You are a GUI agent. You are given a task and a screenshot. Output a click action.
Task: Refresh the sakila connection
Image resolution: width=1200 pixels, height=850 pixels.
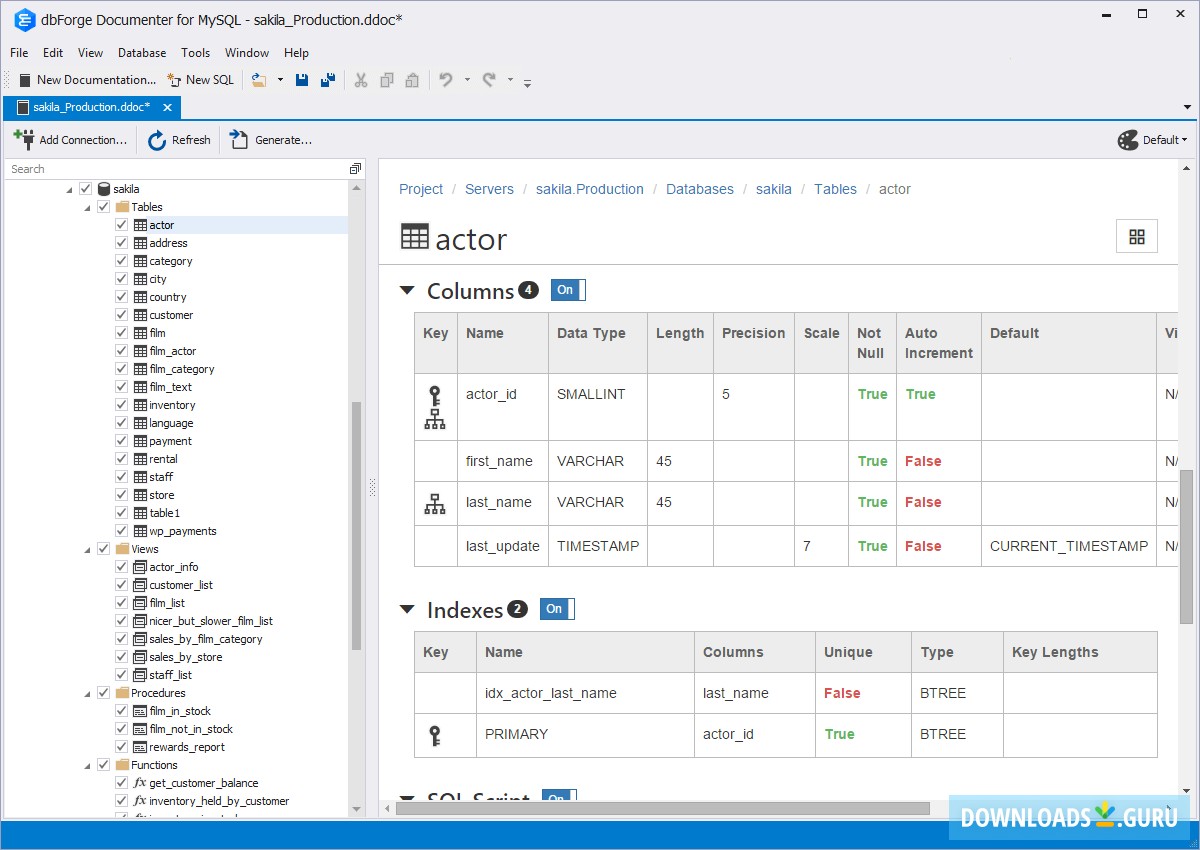[x=179, y=140]
